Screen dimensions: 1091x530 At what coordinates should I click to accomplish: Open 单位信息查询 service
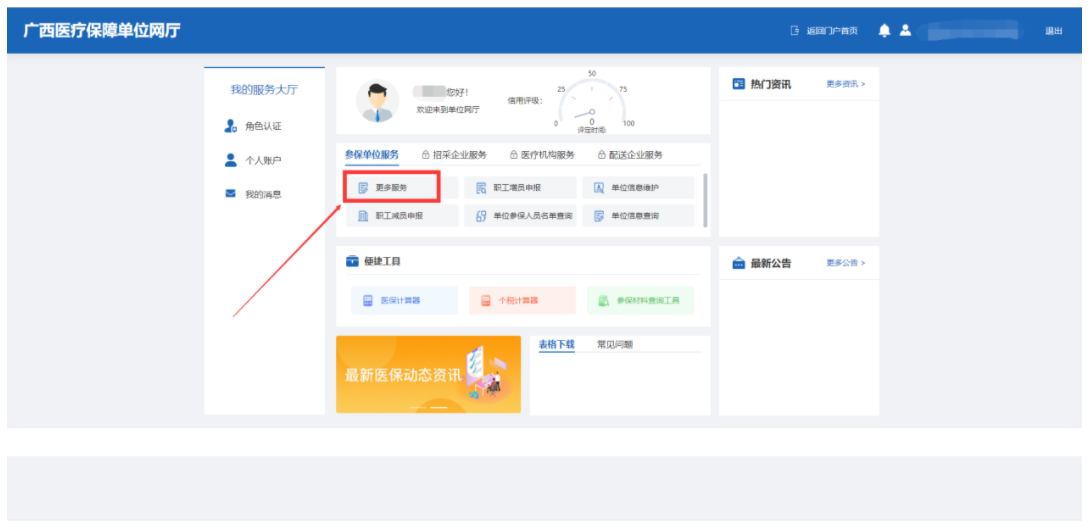click(637, 216)
